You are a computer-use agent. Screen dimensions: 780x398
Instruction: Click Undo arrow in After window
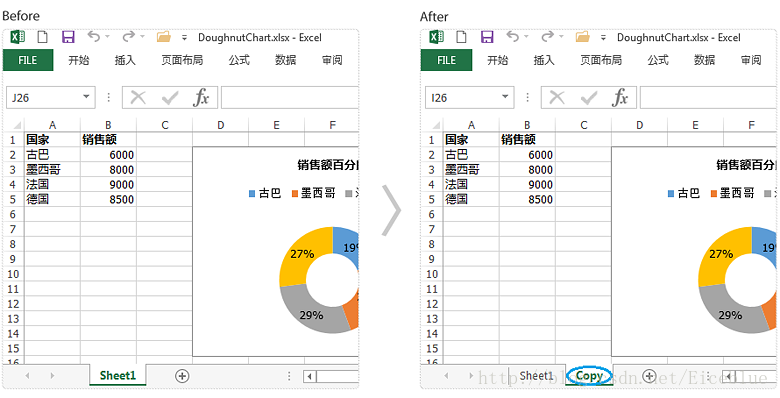click(513, 36)
